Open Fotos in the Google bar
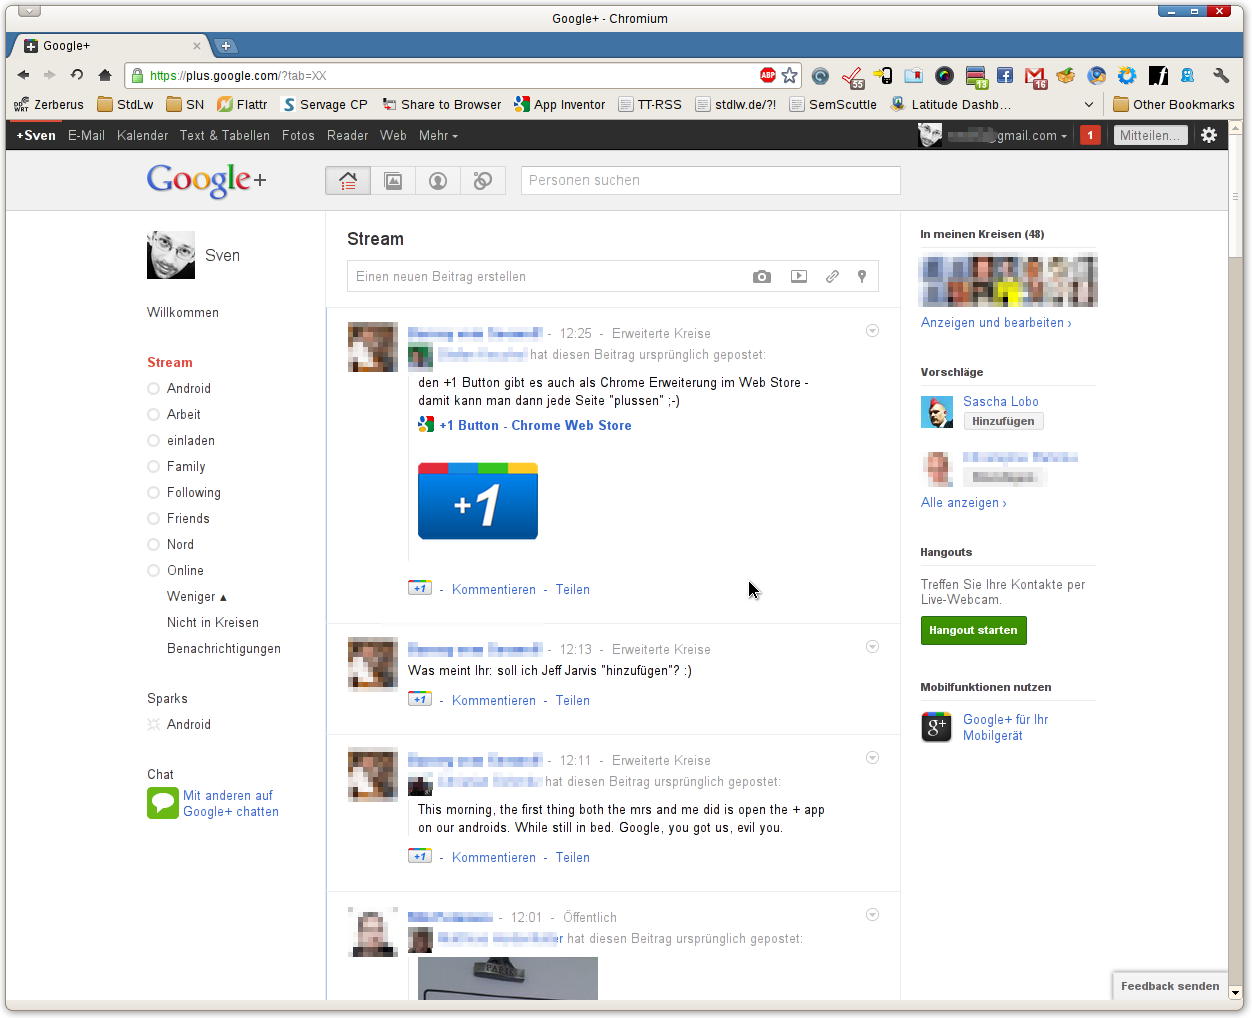Screen dimensions: 1252x1018 click(298, 136)
